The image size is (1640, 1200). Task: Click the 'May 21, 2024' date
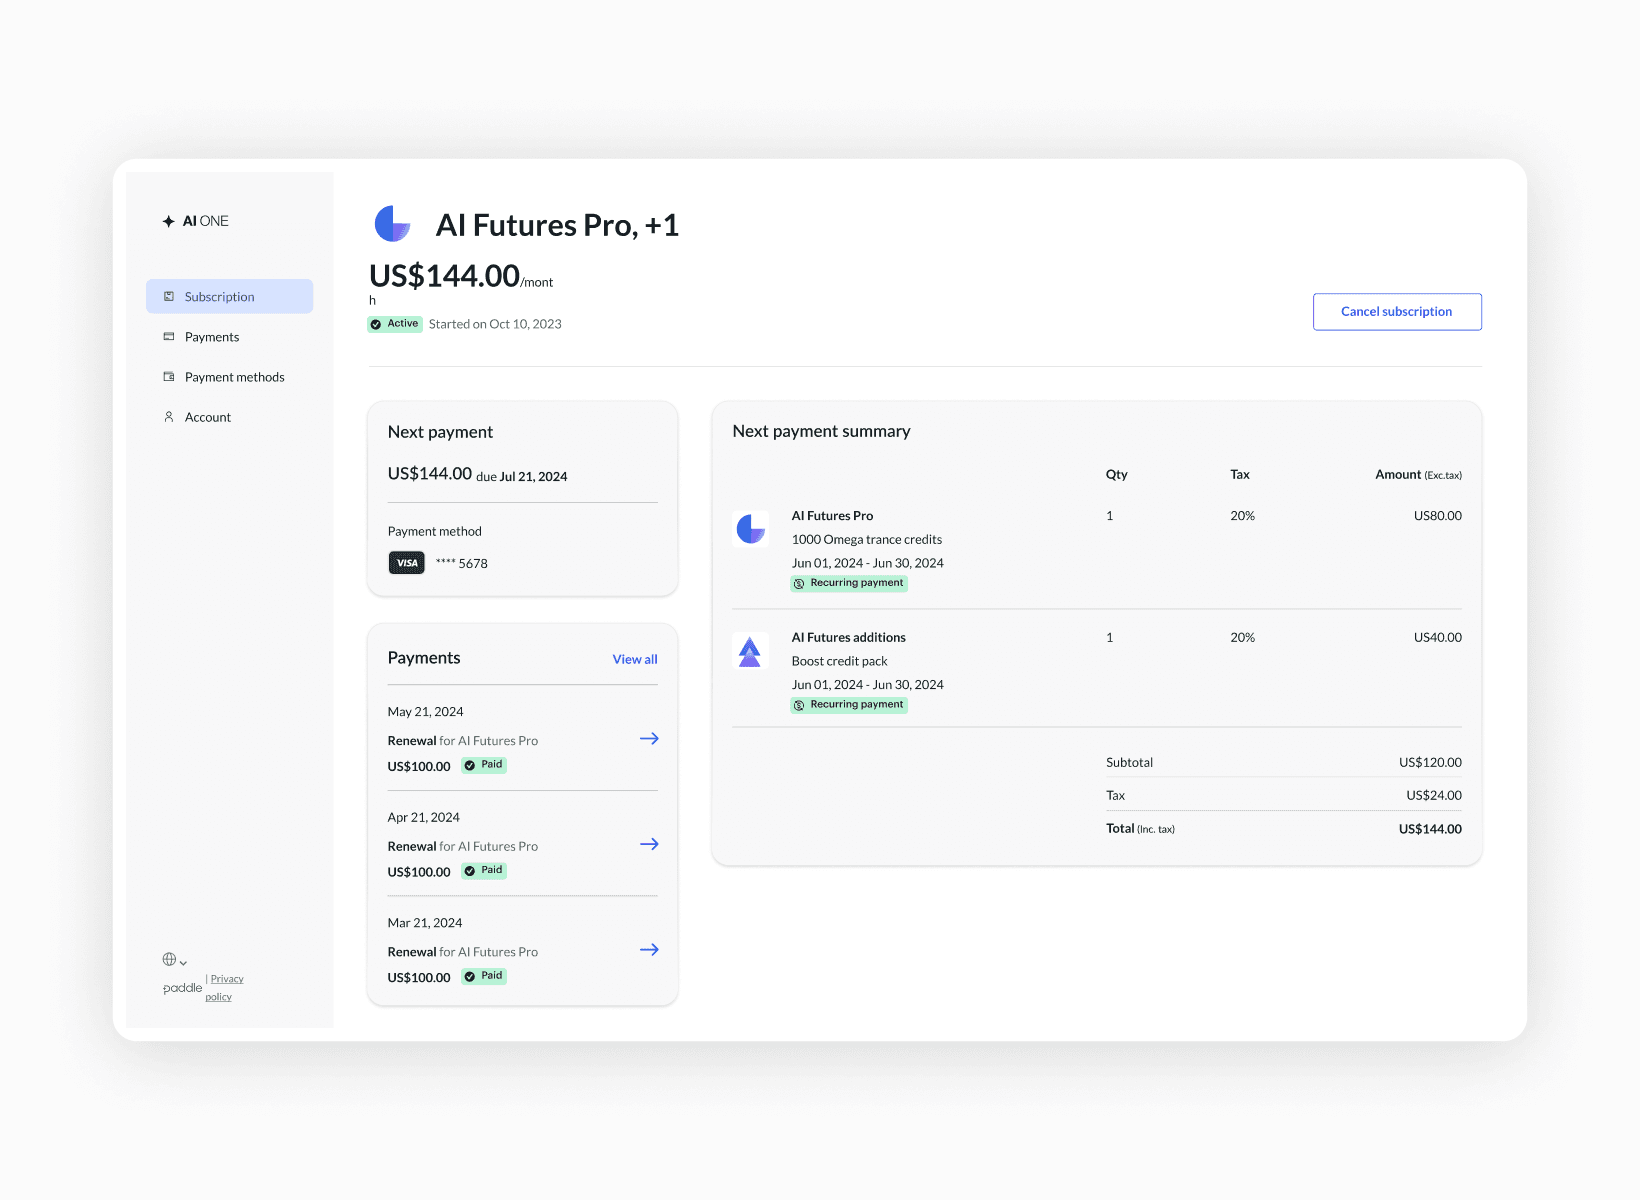tap(425, 712)
